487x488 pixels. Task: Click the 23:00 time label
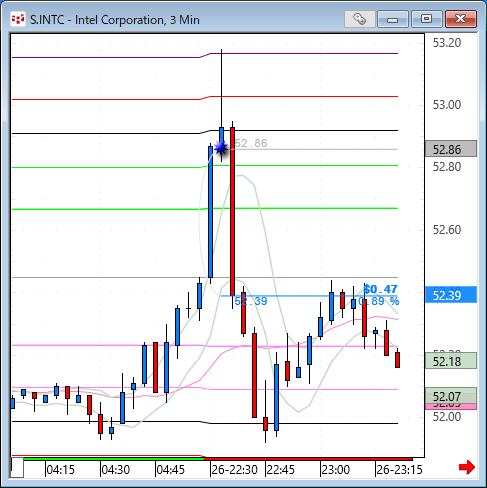pos(335,470)
